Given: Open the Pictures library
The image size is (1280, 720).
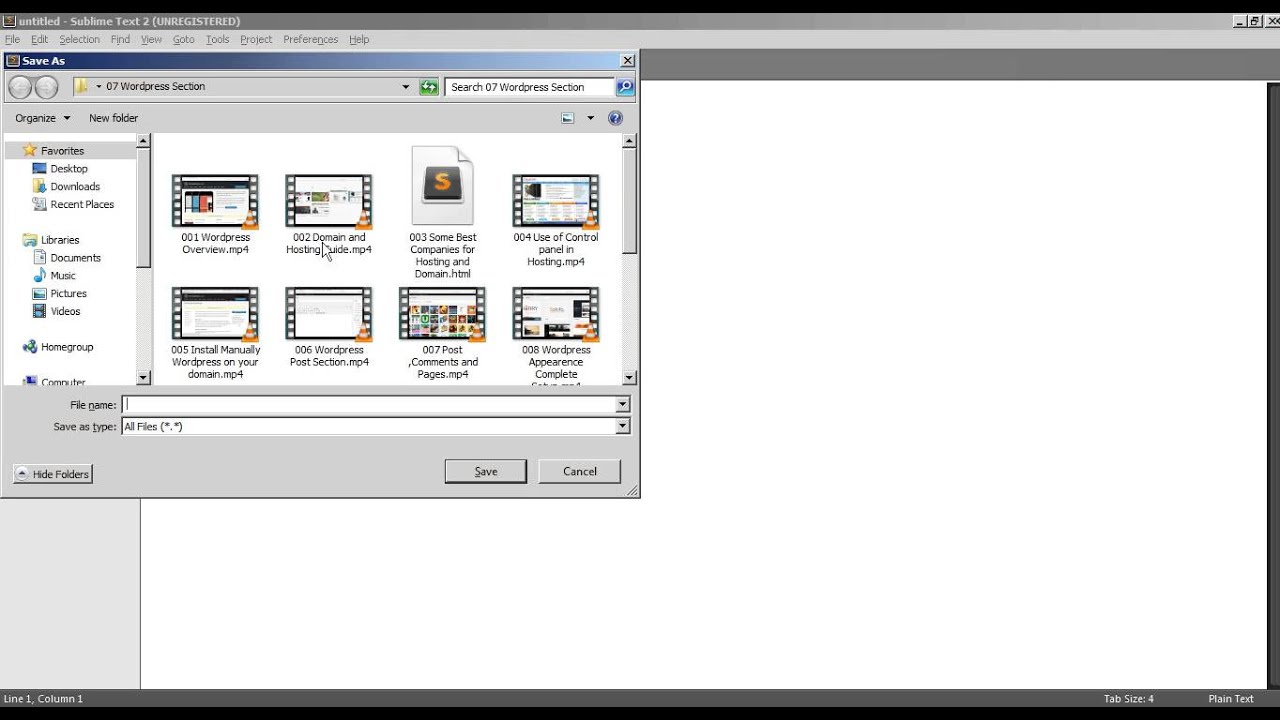Looking at the screenshot, I should coord(68,294).
